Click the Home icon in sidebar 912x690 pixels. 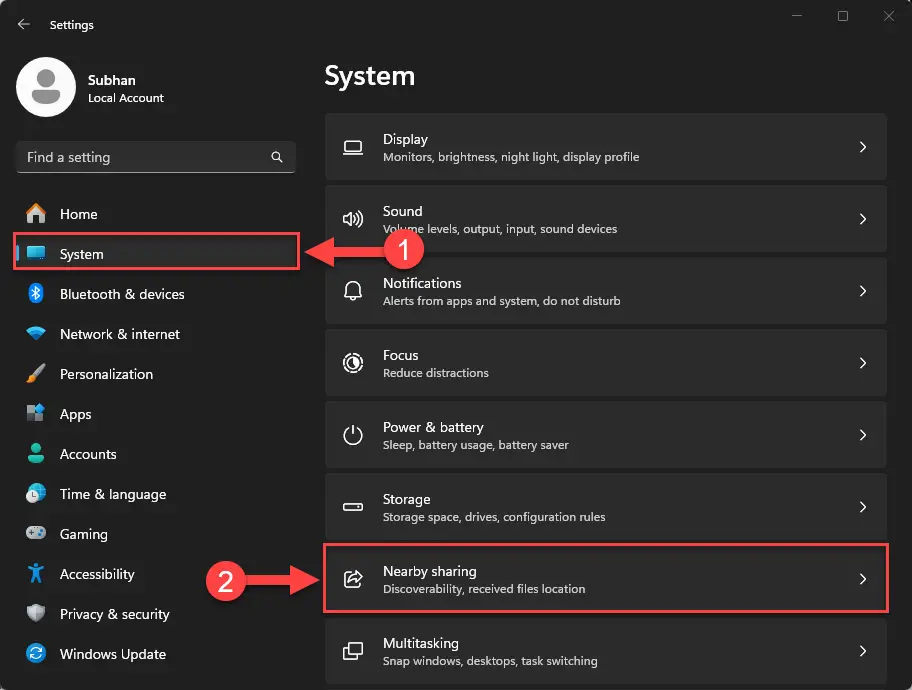coord(36,214)
